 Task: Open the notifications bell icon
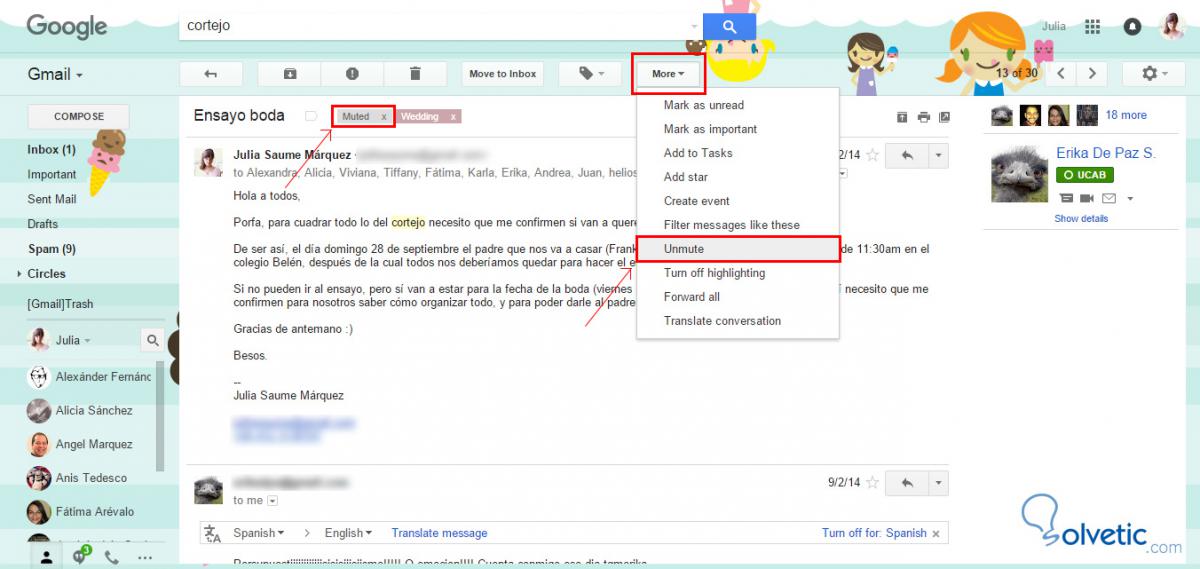click(1132, 27)
